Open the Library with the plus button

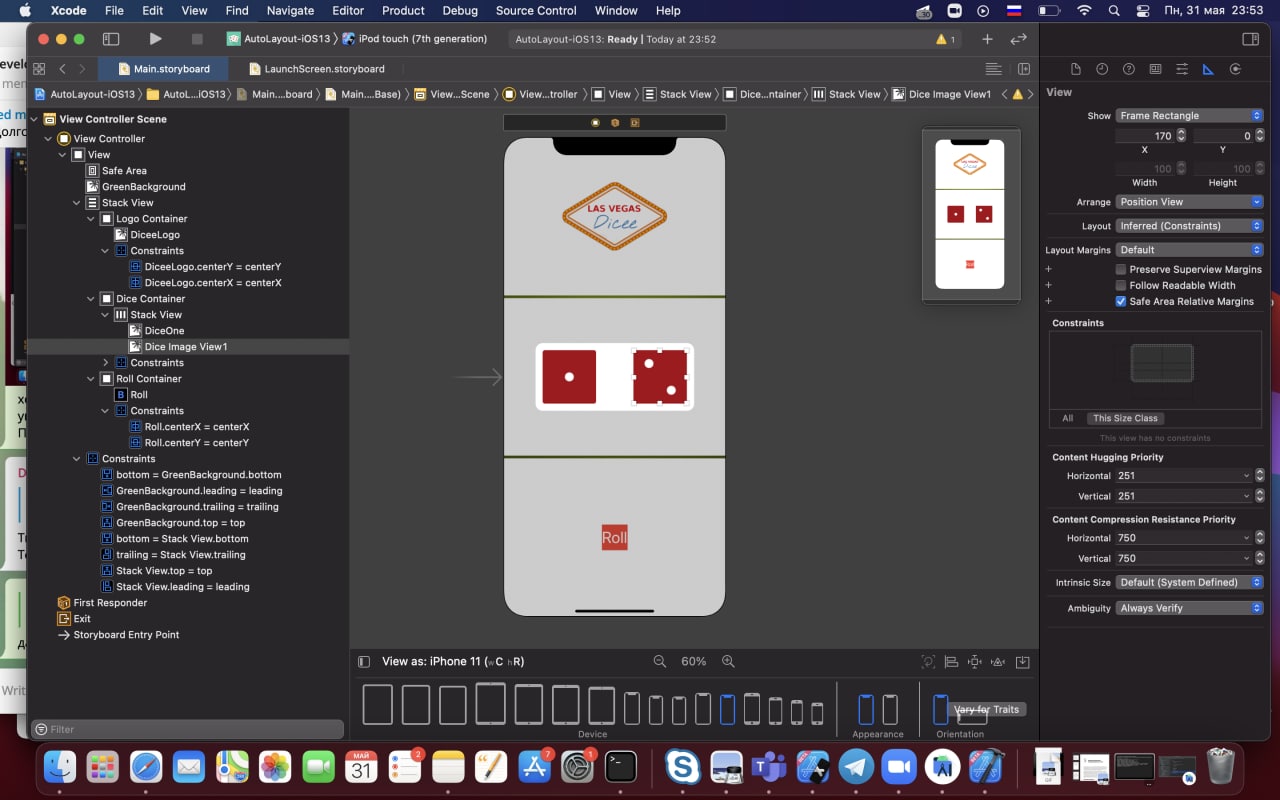[987, 39]
